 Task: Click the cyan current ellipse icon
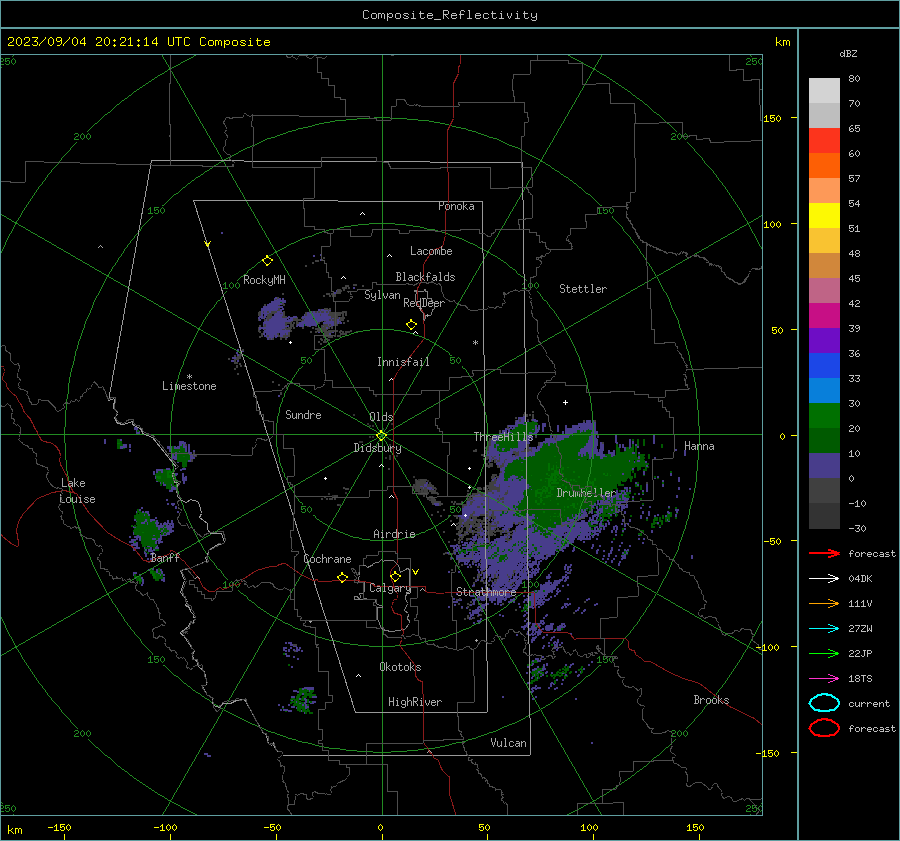point(824,703)
